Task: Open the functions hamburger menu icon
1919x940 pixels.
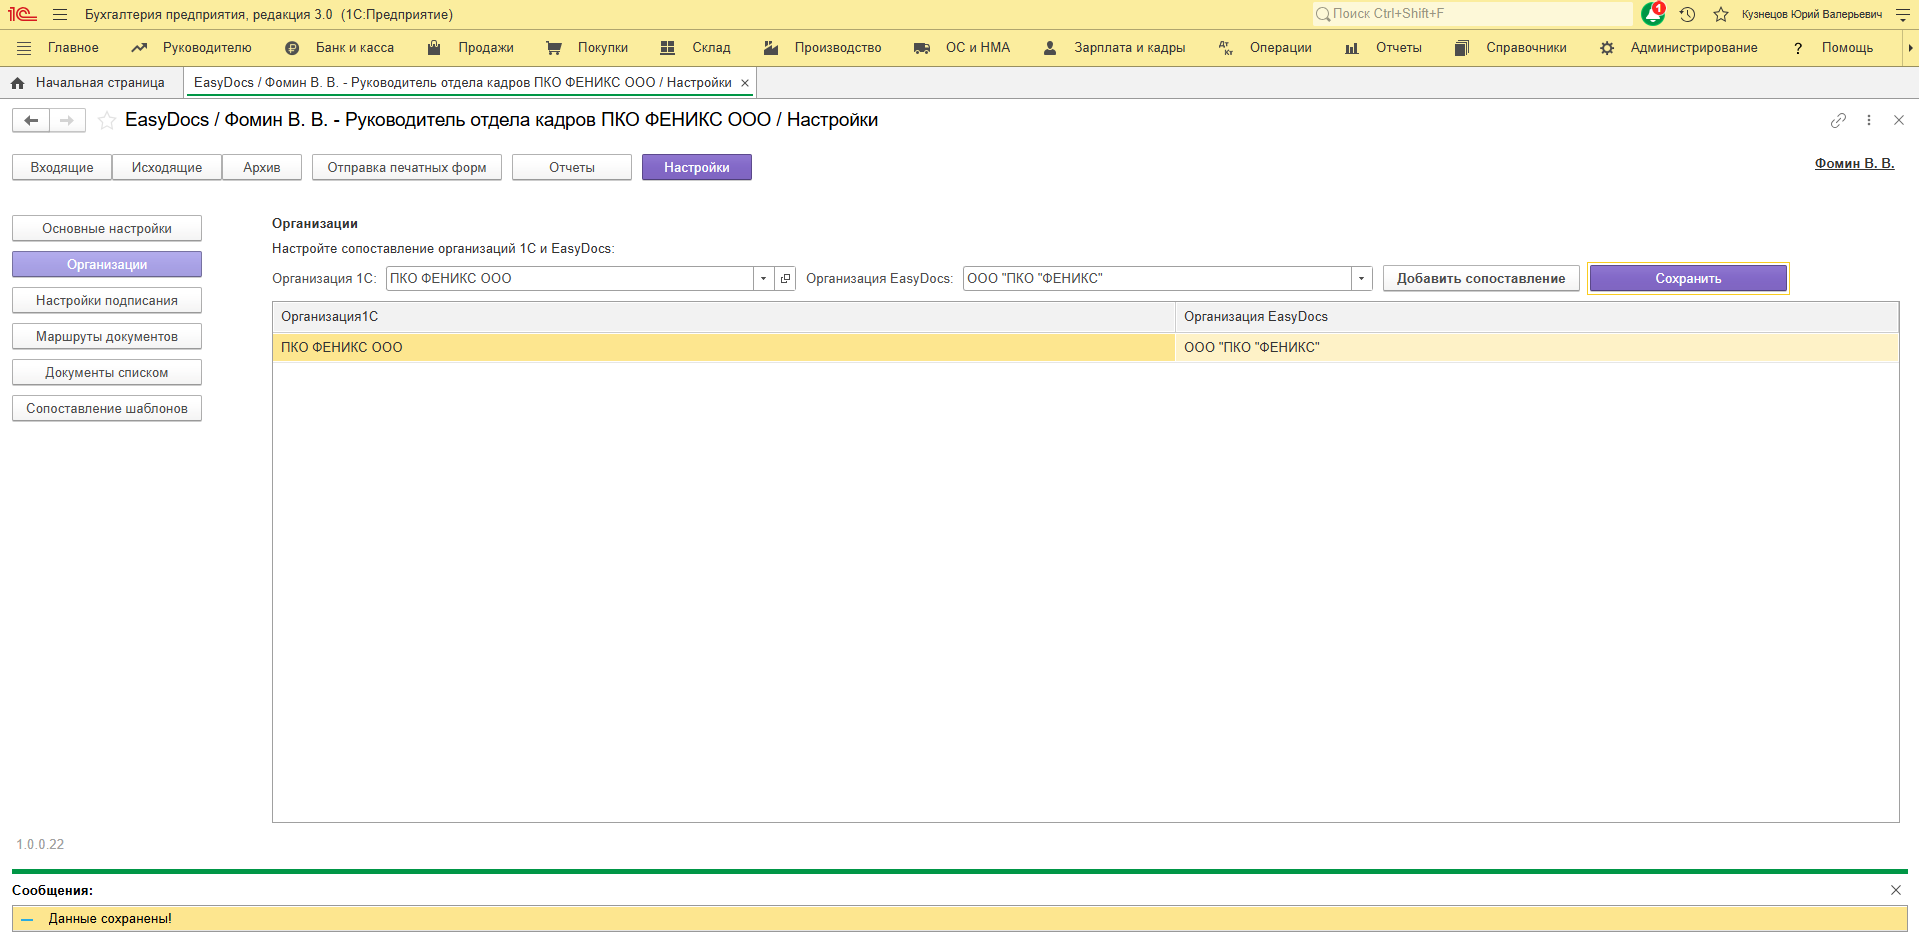Action: coord(60,14)
